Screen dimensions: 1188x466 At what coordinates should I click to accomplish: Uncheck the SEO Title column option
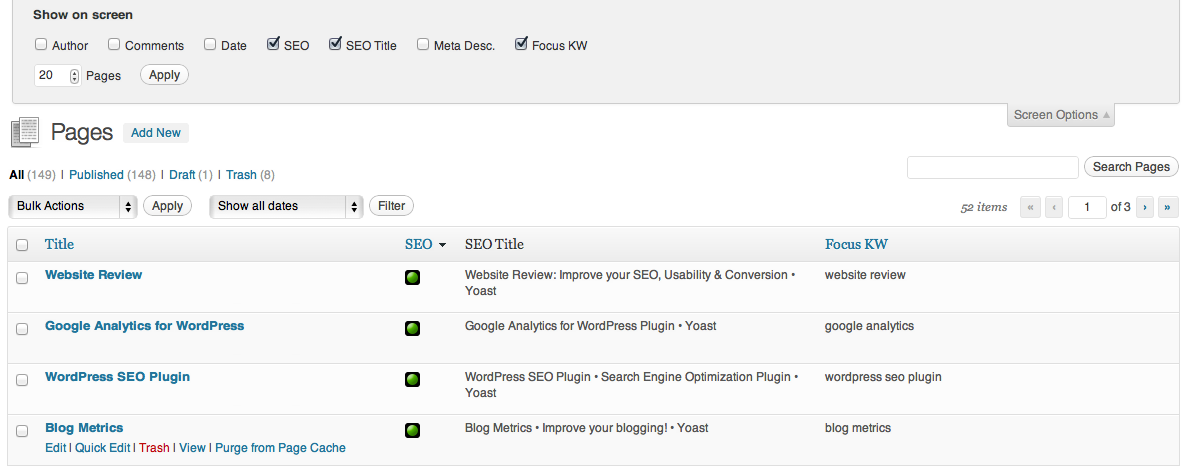click(335, 44)
